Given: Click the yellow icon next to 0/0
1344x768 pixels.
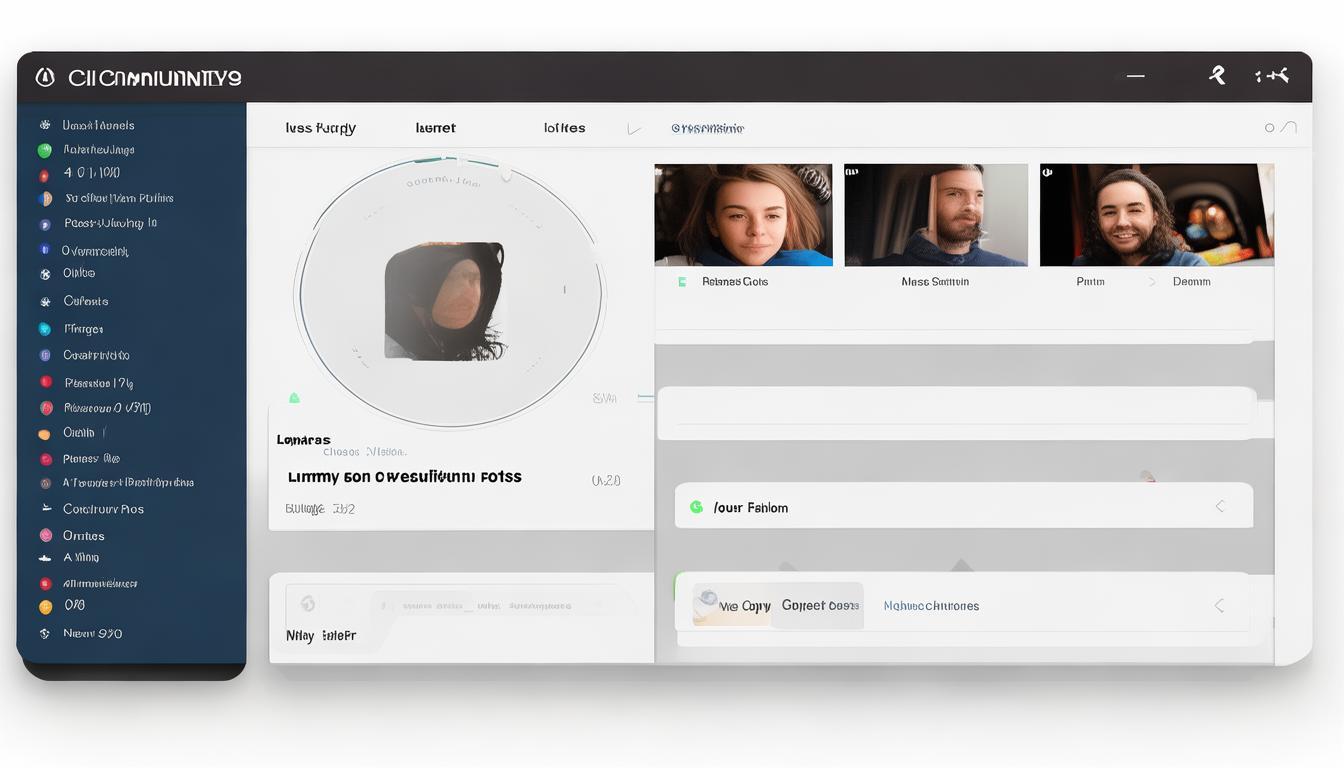Looking at the screenshot, I should [x=44, y=606].
